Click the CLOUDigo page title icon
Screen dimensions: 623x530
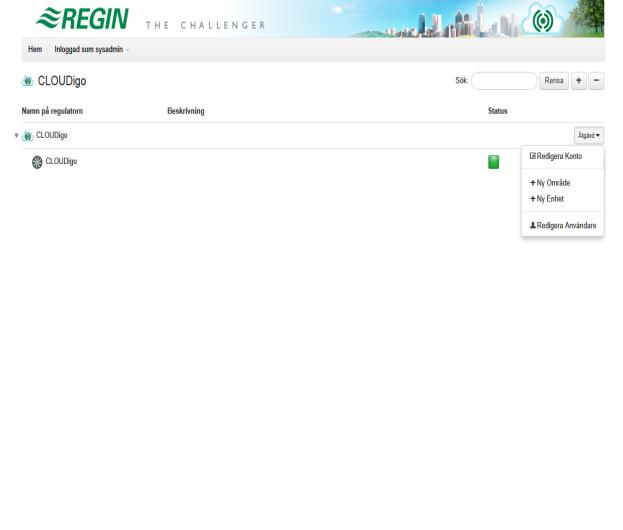pos(27,81)
